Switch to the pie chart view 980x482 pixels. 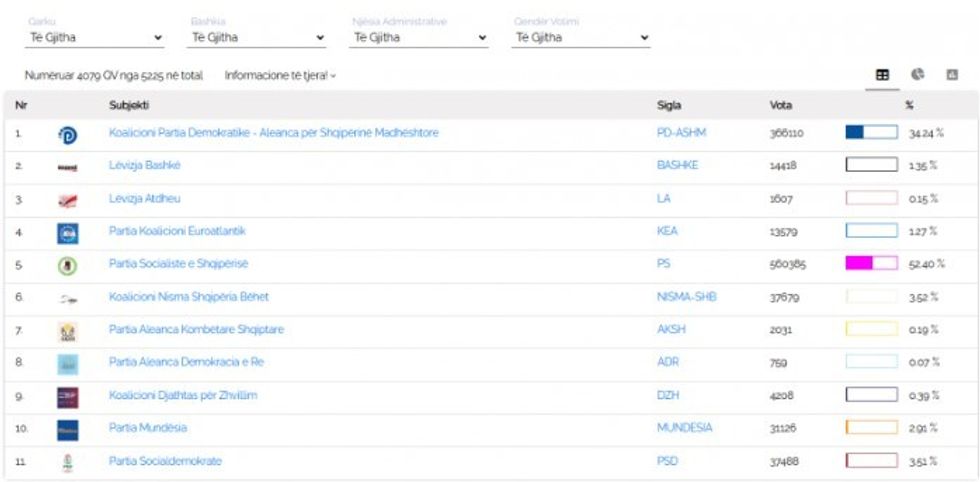point(917,75)
